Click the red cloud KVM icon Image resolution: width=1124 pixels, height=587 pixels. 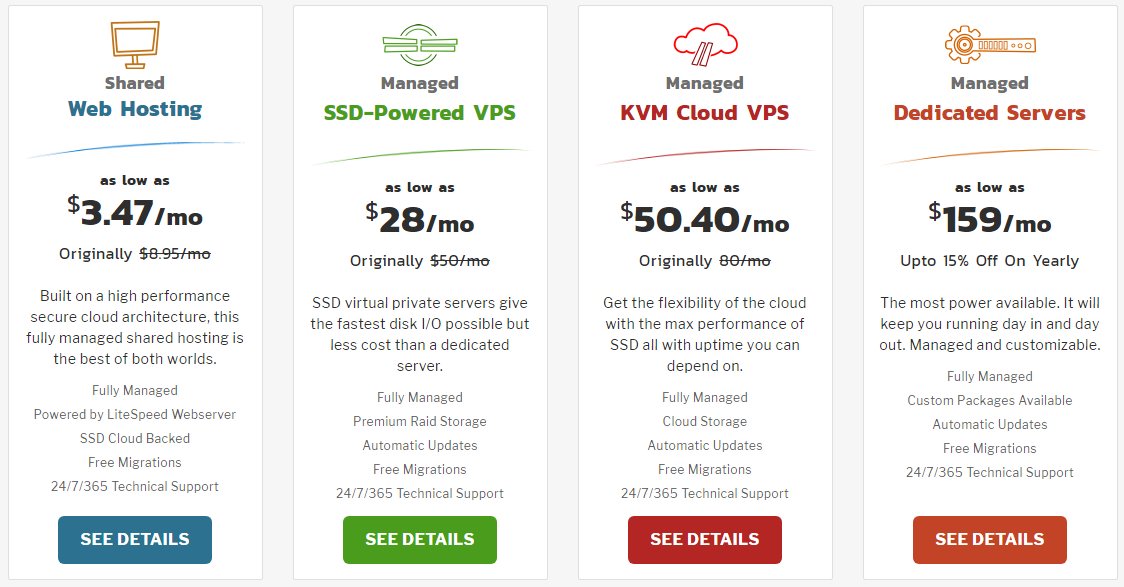705,44
